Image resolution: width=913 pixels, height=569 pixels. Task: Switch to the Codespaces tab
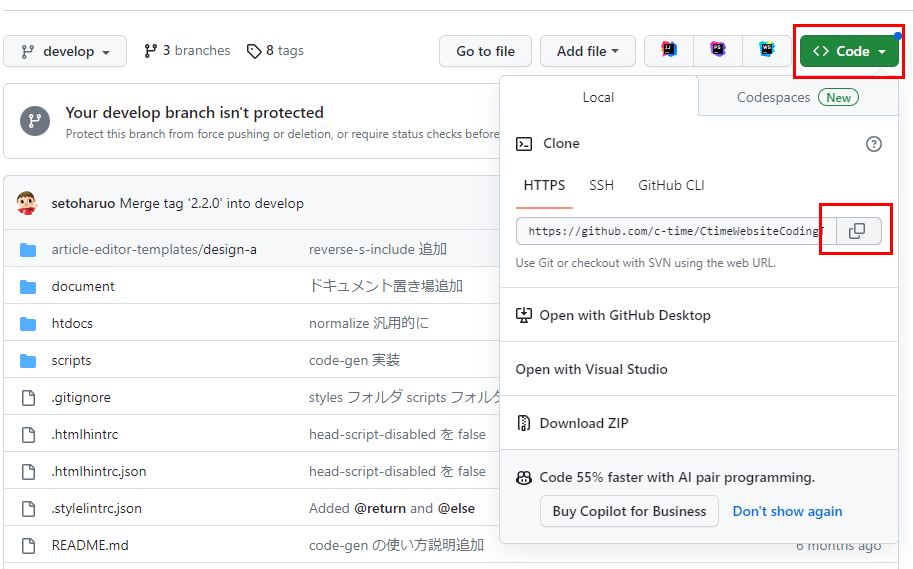coord(796,97)
